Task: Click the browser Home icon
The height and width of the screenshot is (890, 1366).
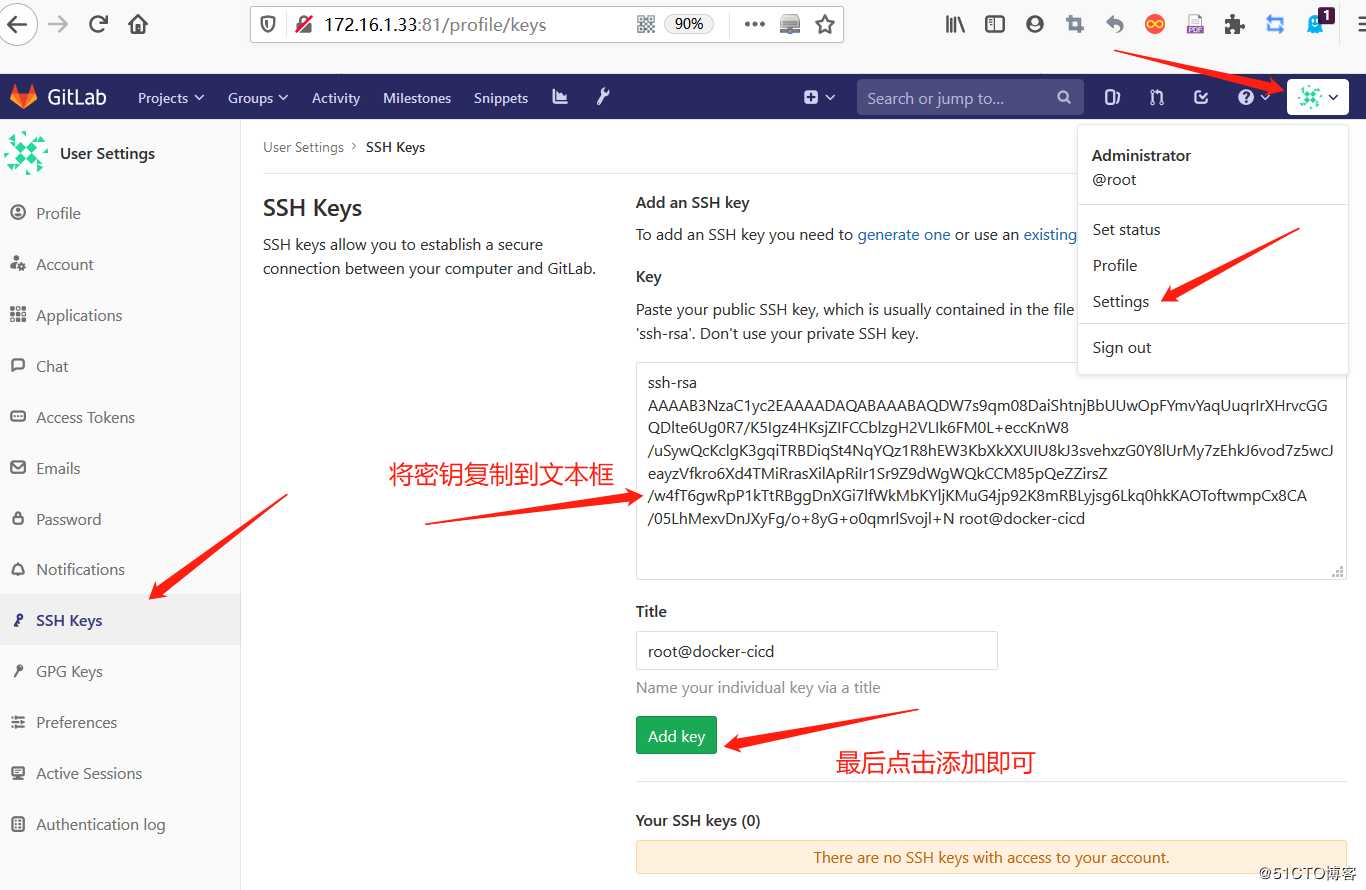Action: coord(138,25)
